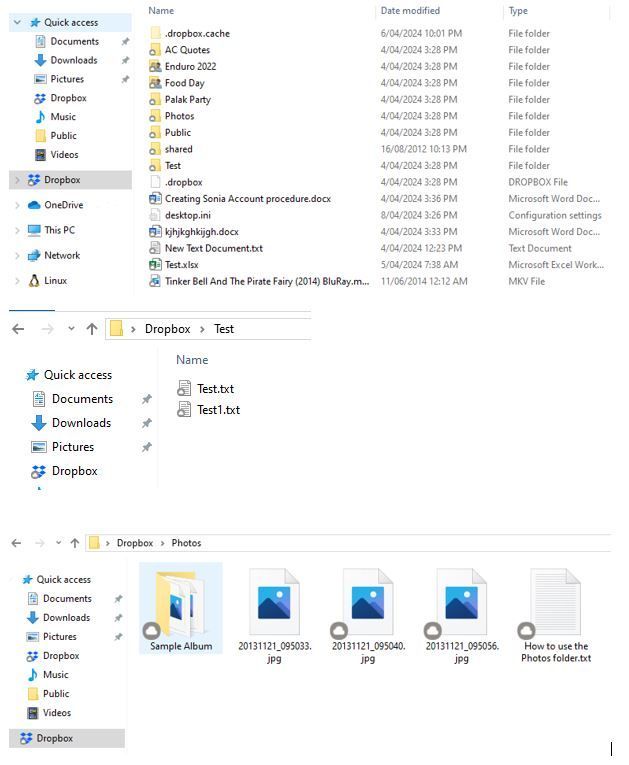Screen dimensions: 629x765
Task: Click the shared folder icon beside Food Day
Action: (x=155, y=83)
